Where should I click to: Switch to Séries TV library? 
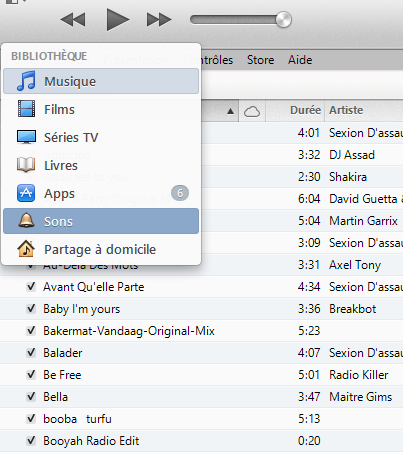click(101, 137)
